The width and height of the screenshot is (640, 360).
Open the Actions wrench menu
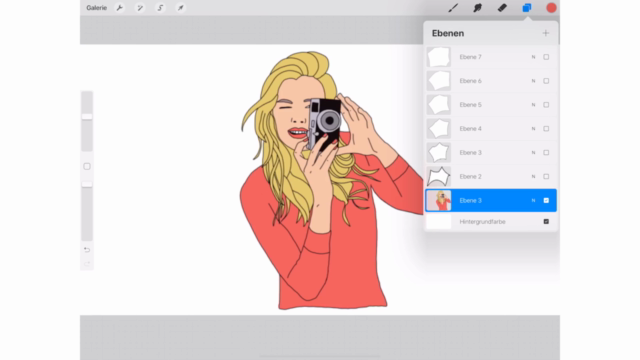[120, 8]
